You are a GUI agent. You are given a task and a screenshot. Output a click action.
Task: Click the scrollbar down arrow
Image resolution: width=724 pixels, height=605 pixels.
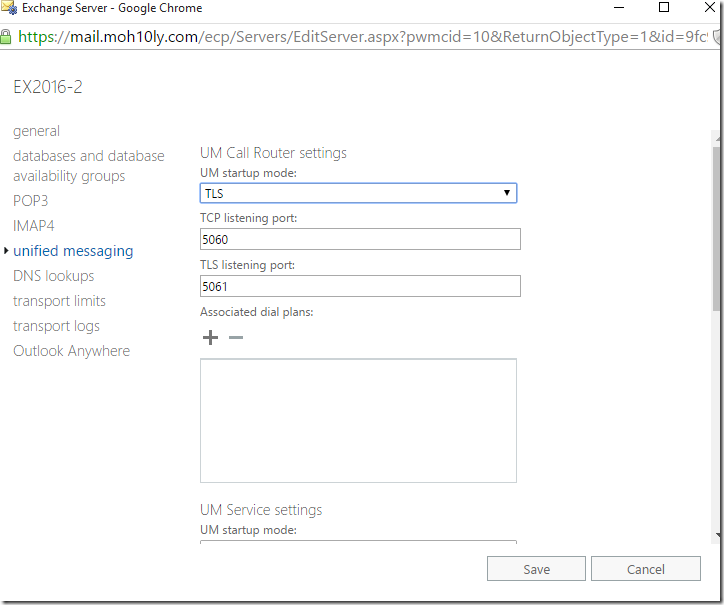point(718,535)
